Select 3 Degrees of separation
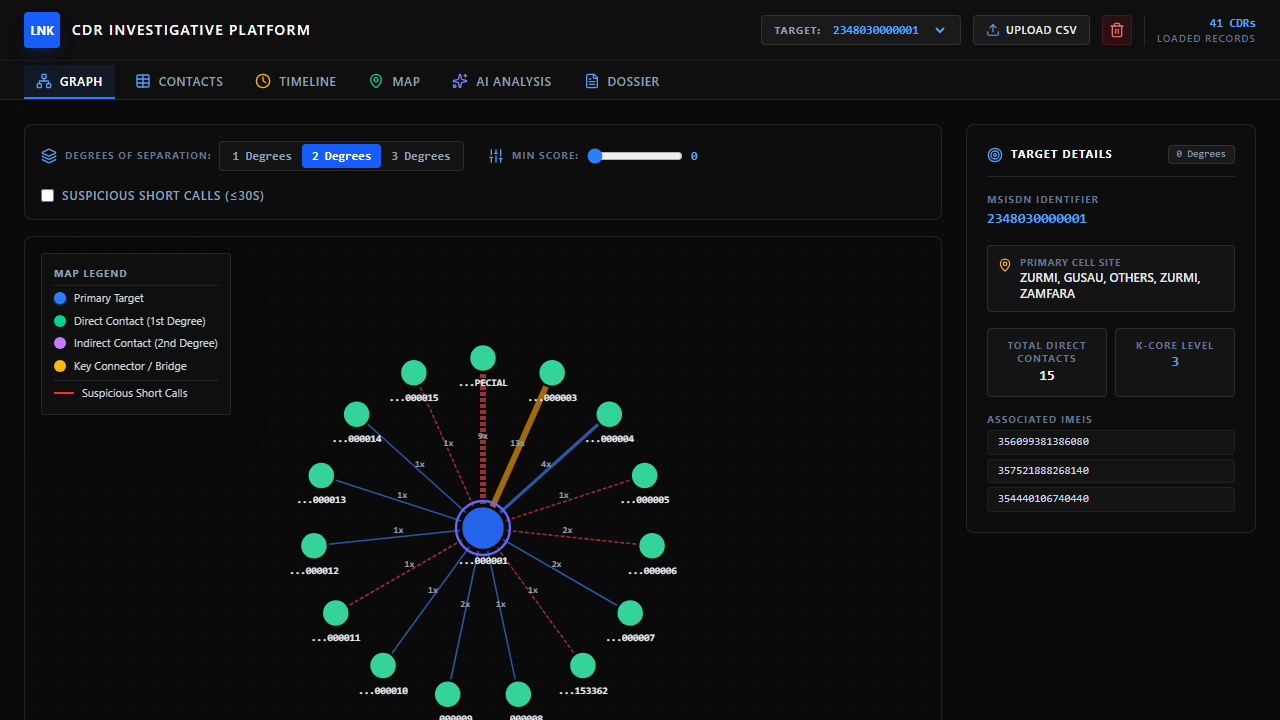 point(421,156)
